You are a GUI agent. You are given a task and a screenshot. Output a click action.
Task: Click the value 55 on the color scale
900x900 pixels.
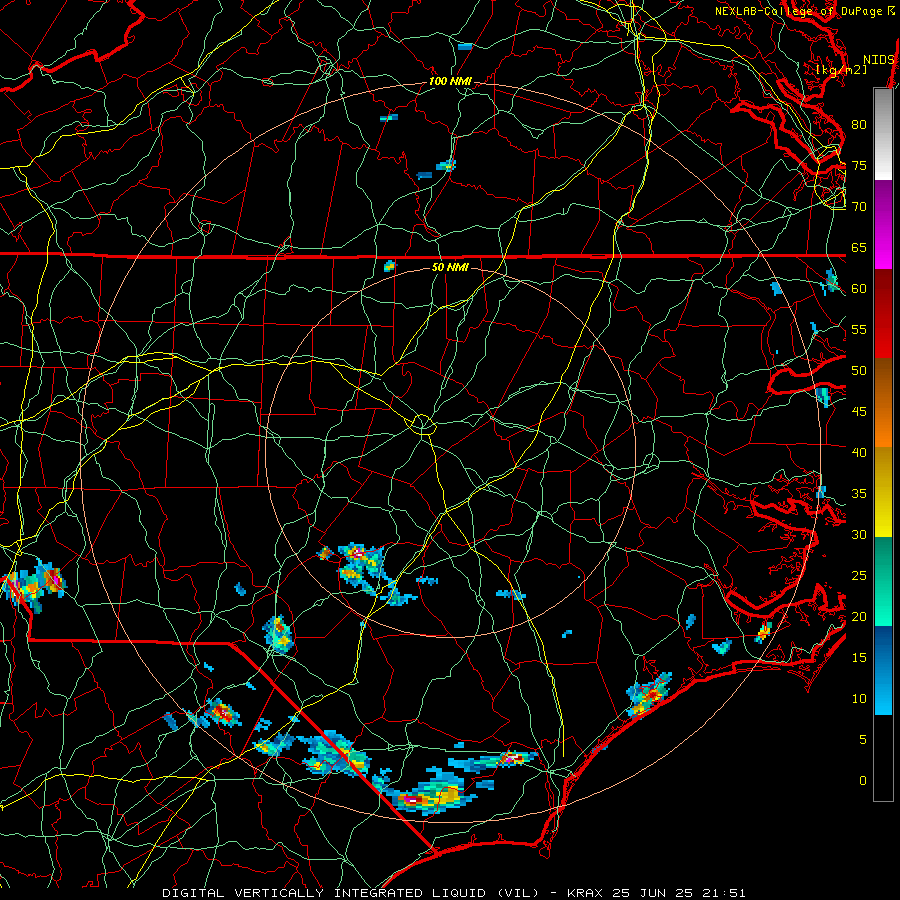point(859,329)
